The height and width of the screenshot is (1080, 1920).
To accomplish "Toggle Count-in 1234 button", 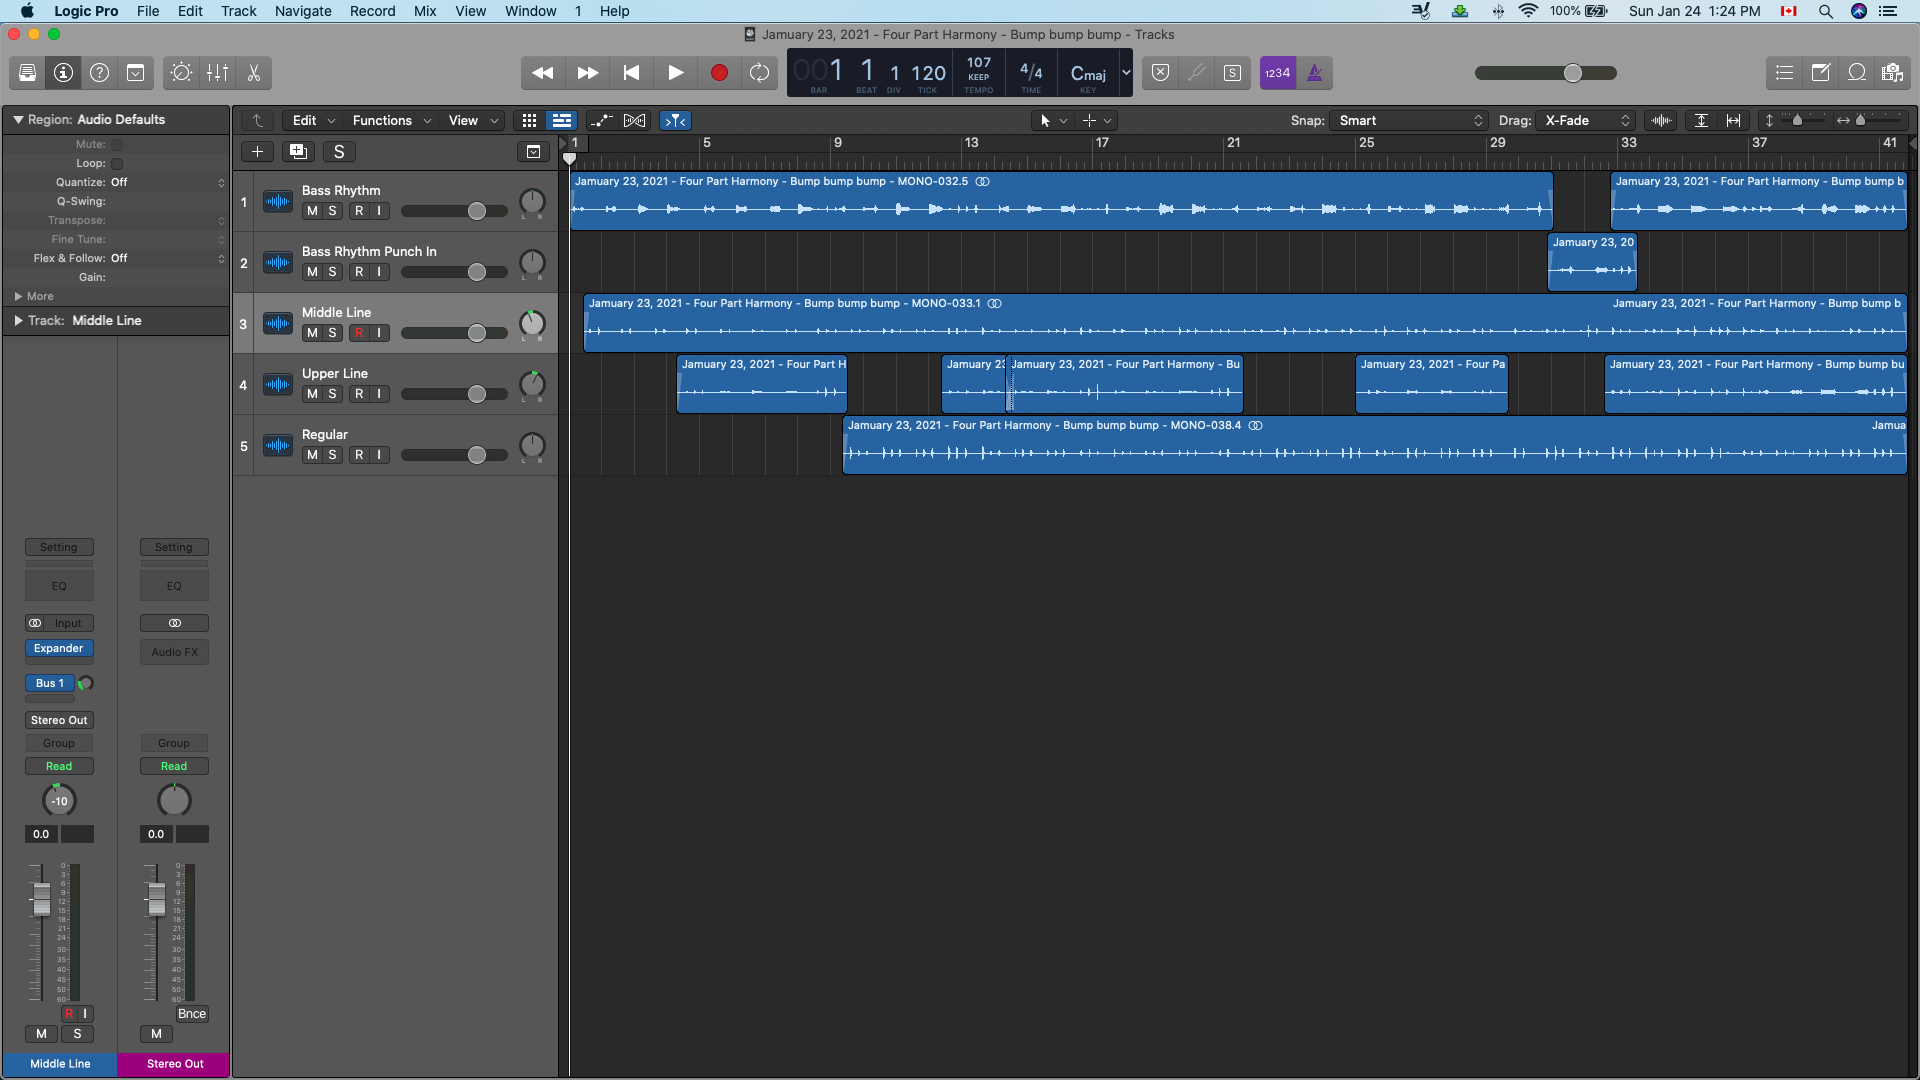I will 1278,73.
